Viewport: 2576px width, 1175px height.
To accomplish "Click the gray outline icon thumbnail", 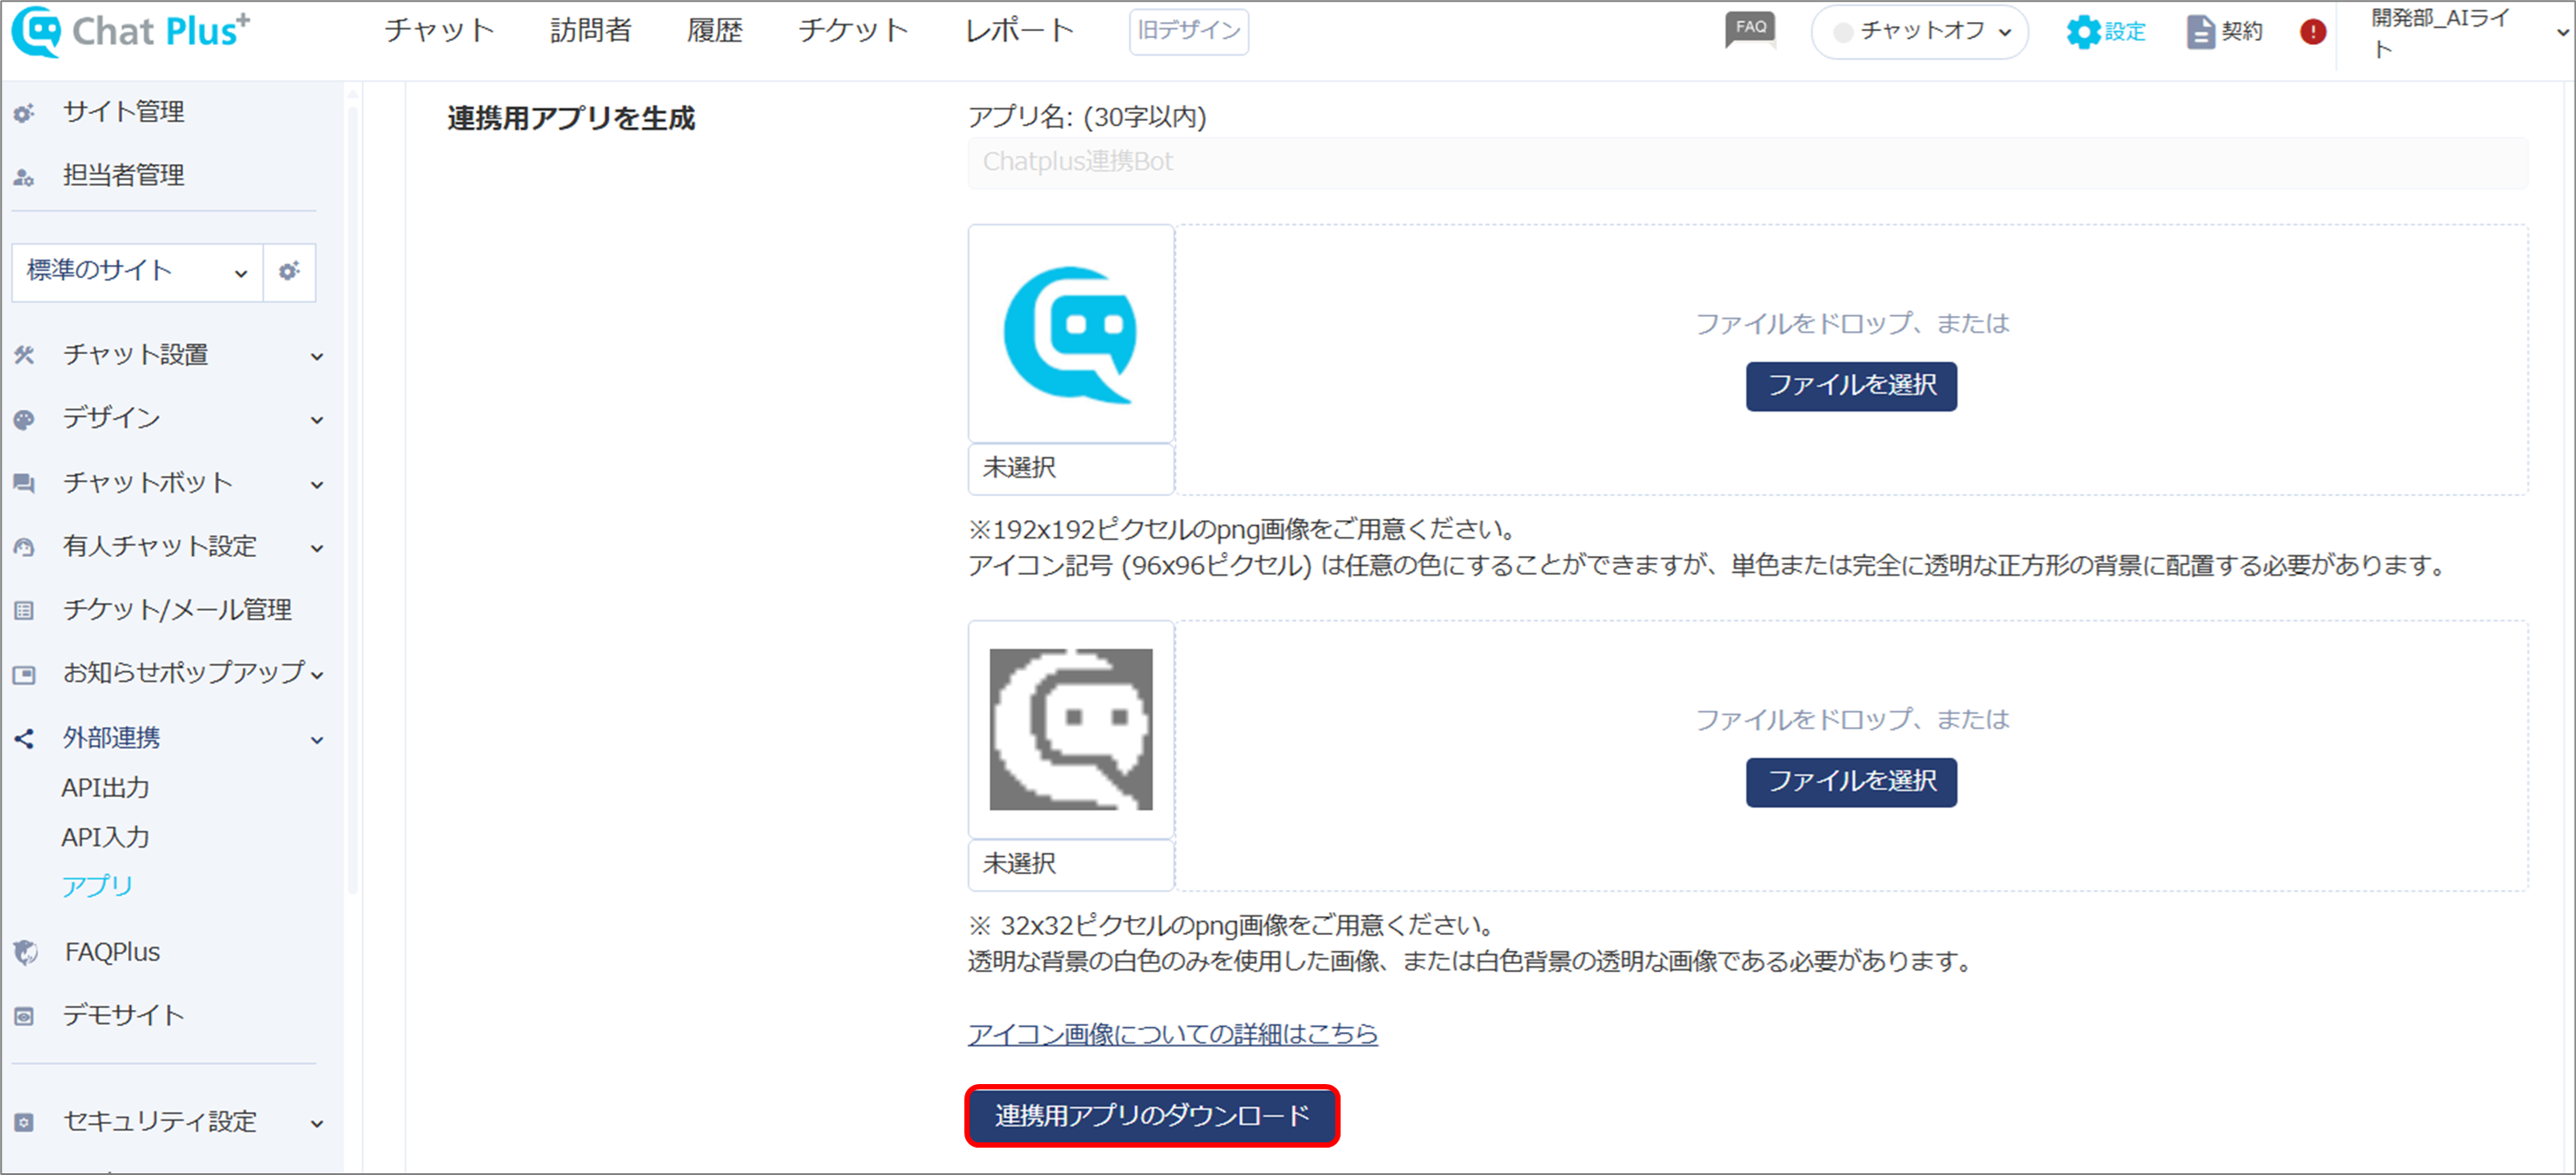I will point(1070,730).
